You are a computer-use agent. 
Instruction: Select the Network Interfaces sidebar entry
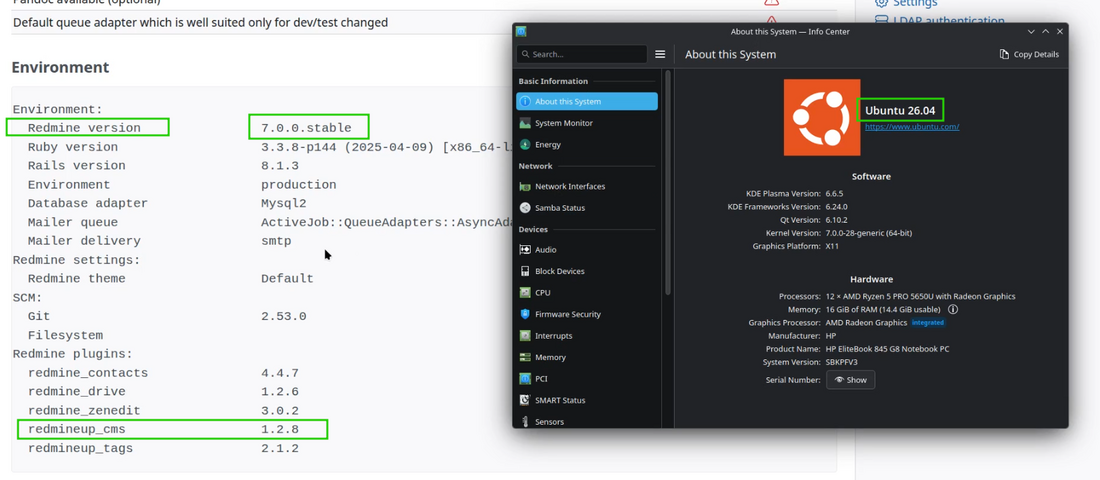coord(587,187)
